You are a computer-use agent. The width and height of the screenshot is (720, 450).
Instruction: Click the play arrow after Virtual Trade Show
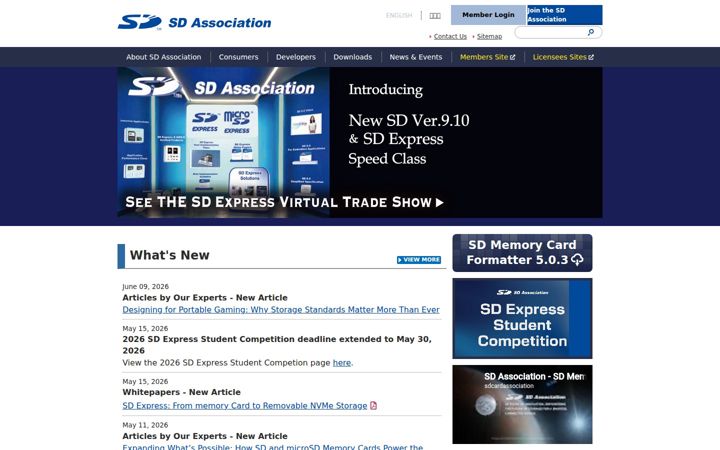[439, 202]
